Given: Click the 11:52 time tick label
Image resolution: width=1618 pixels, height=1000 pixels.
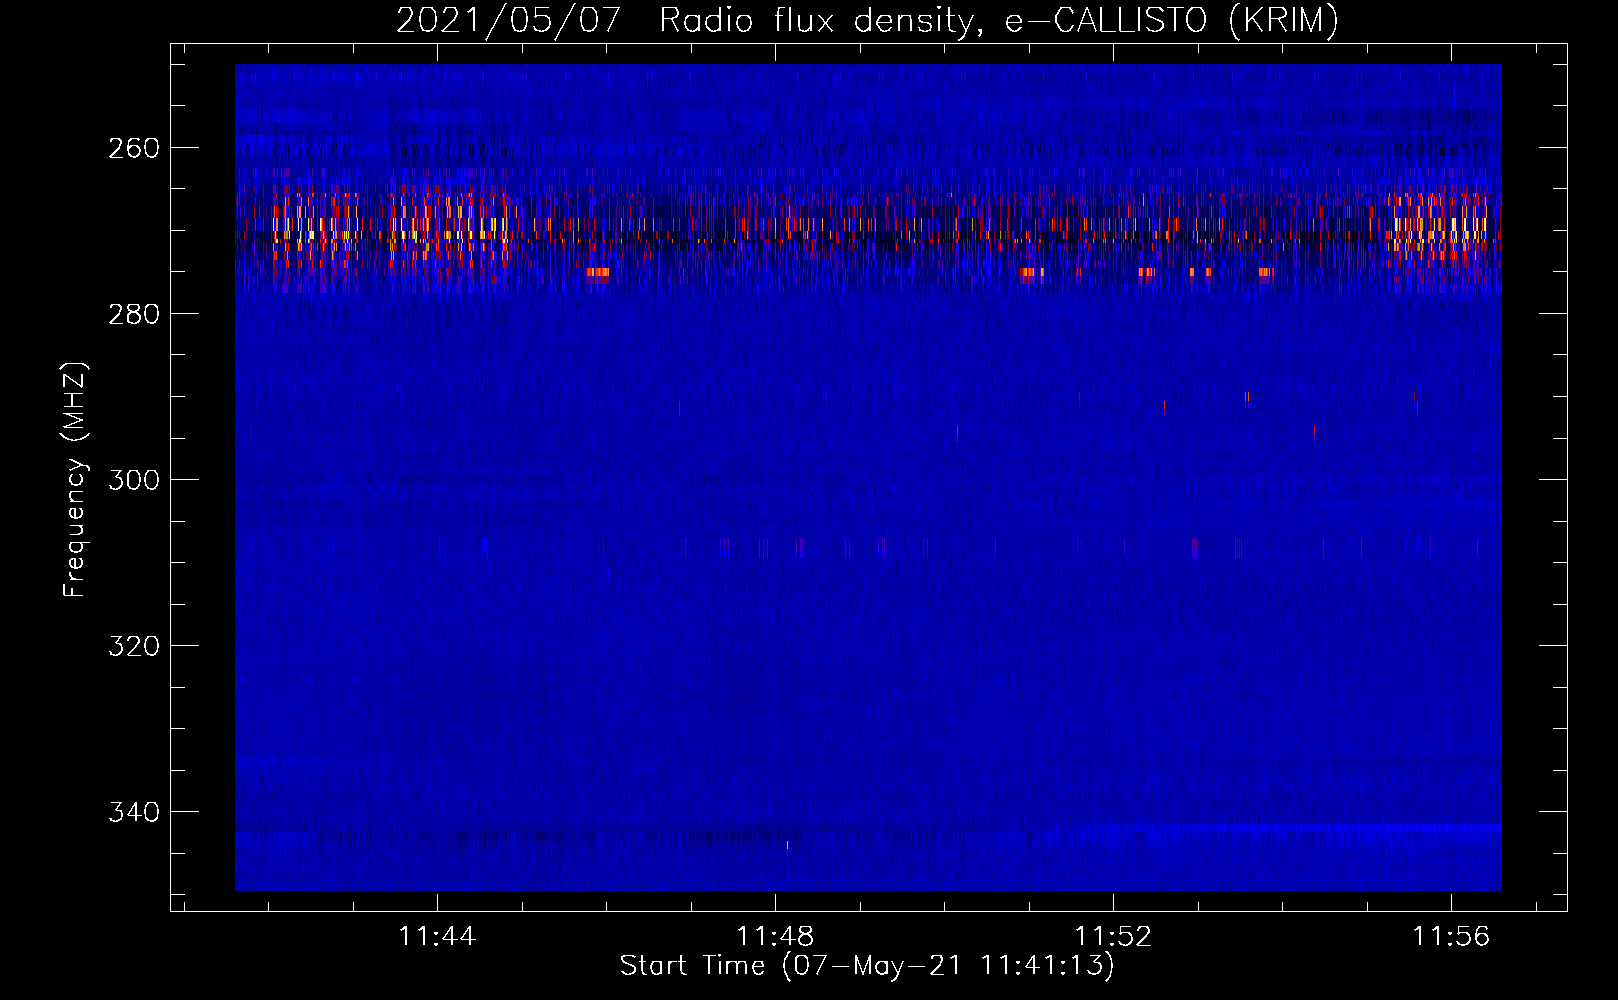Looking at the screenshot, I should click(1113, 937).
